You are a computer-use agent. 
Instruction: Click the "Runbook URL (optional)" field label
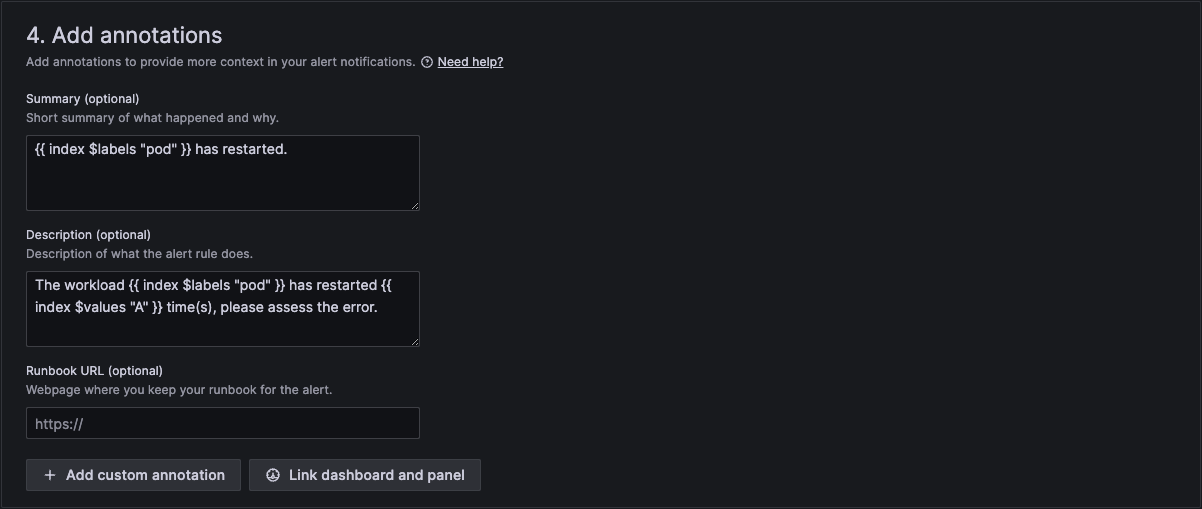pos(94,371)
